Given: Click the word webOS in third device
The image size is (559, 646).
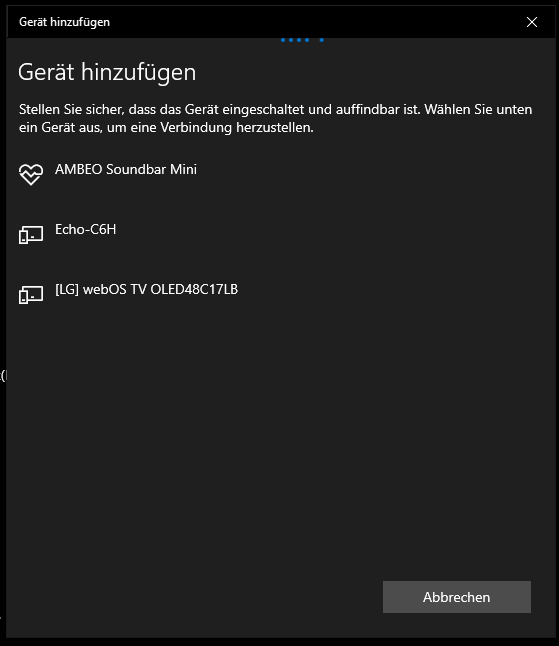Looking at the screenshot, I should 105,289.
